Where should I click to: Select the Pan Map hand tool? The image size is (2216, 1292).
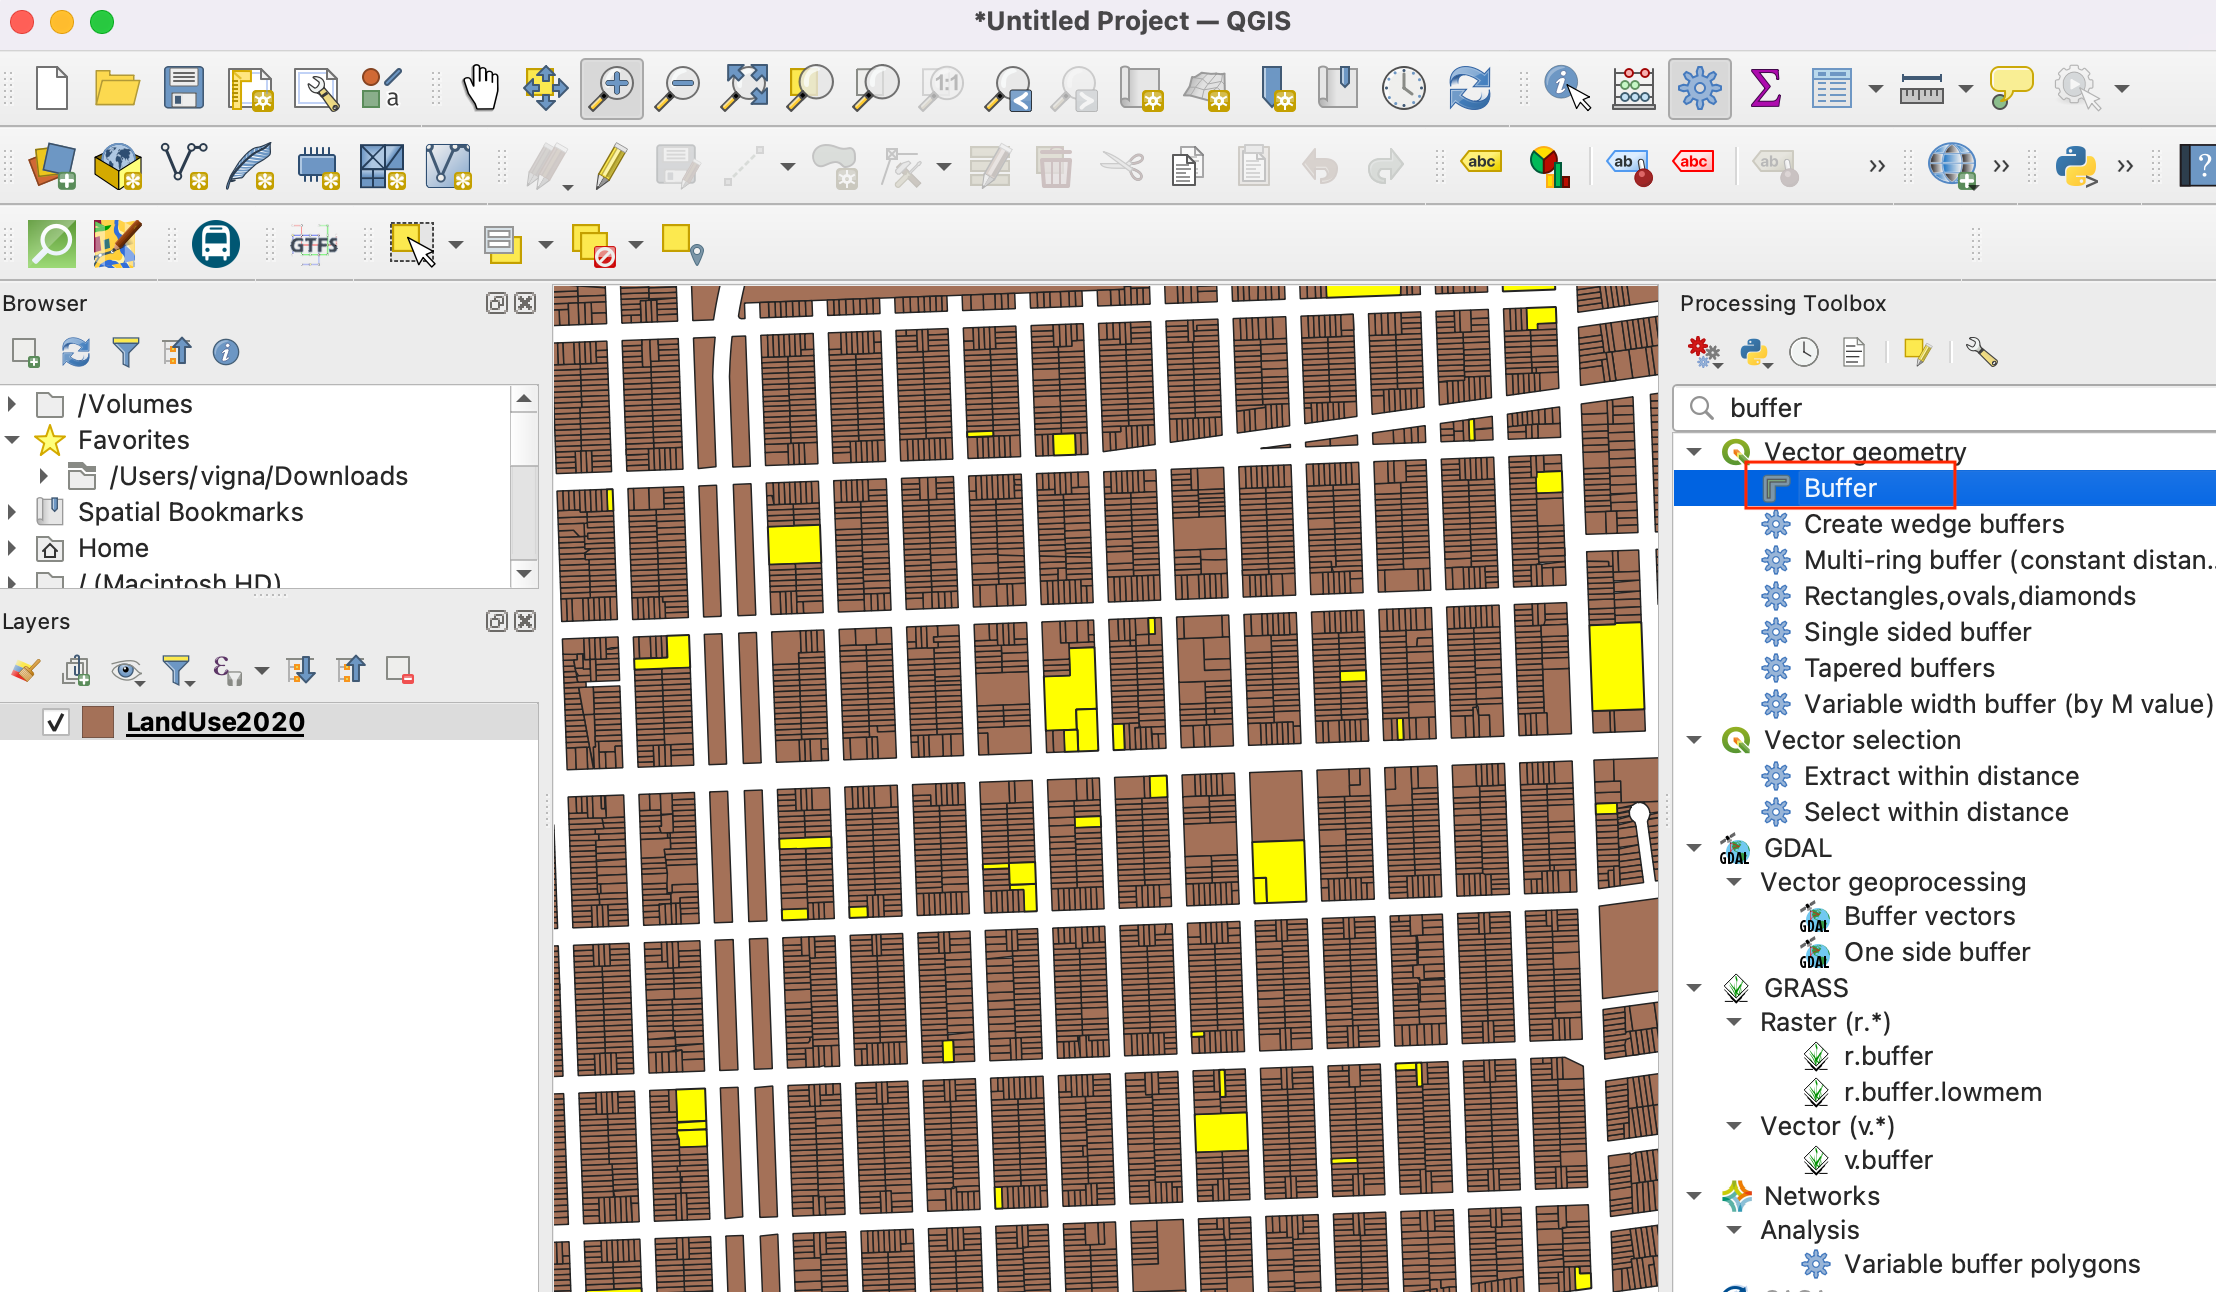tap(480, 88)
